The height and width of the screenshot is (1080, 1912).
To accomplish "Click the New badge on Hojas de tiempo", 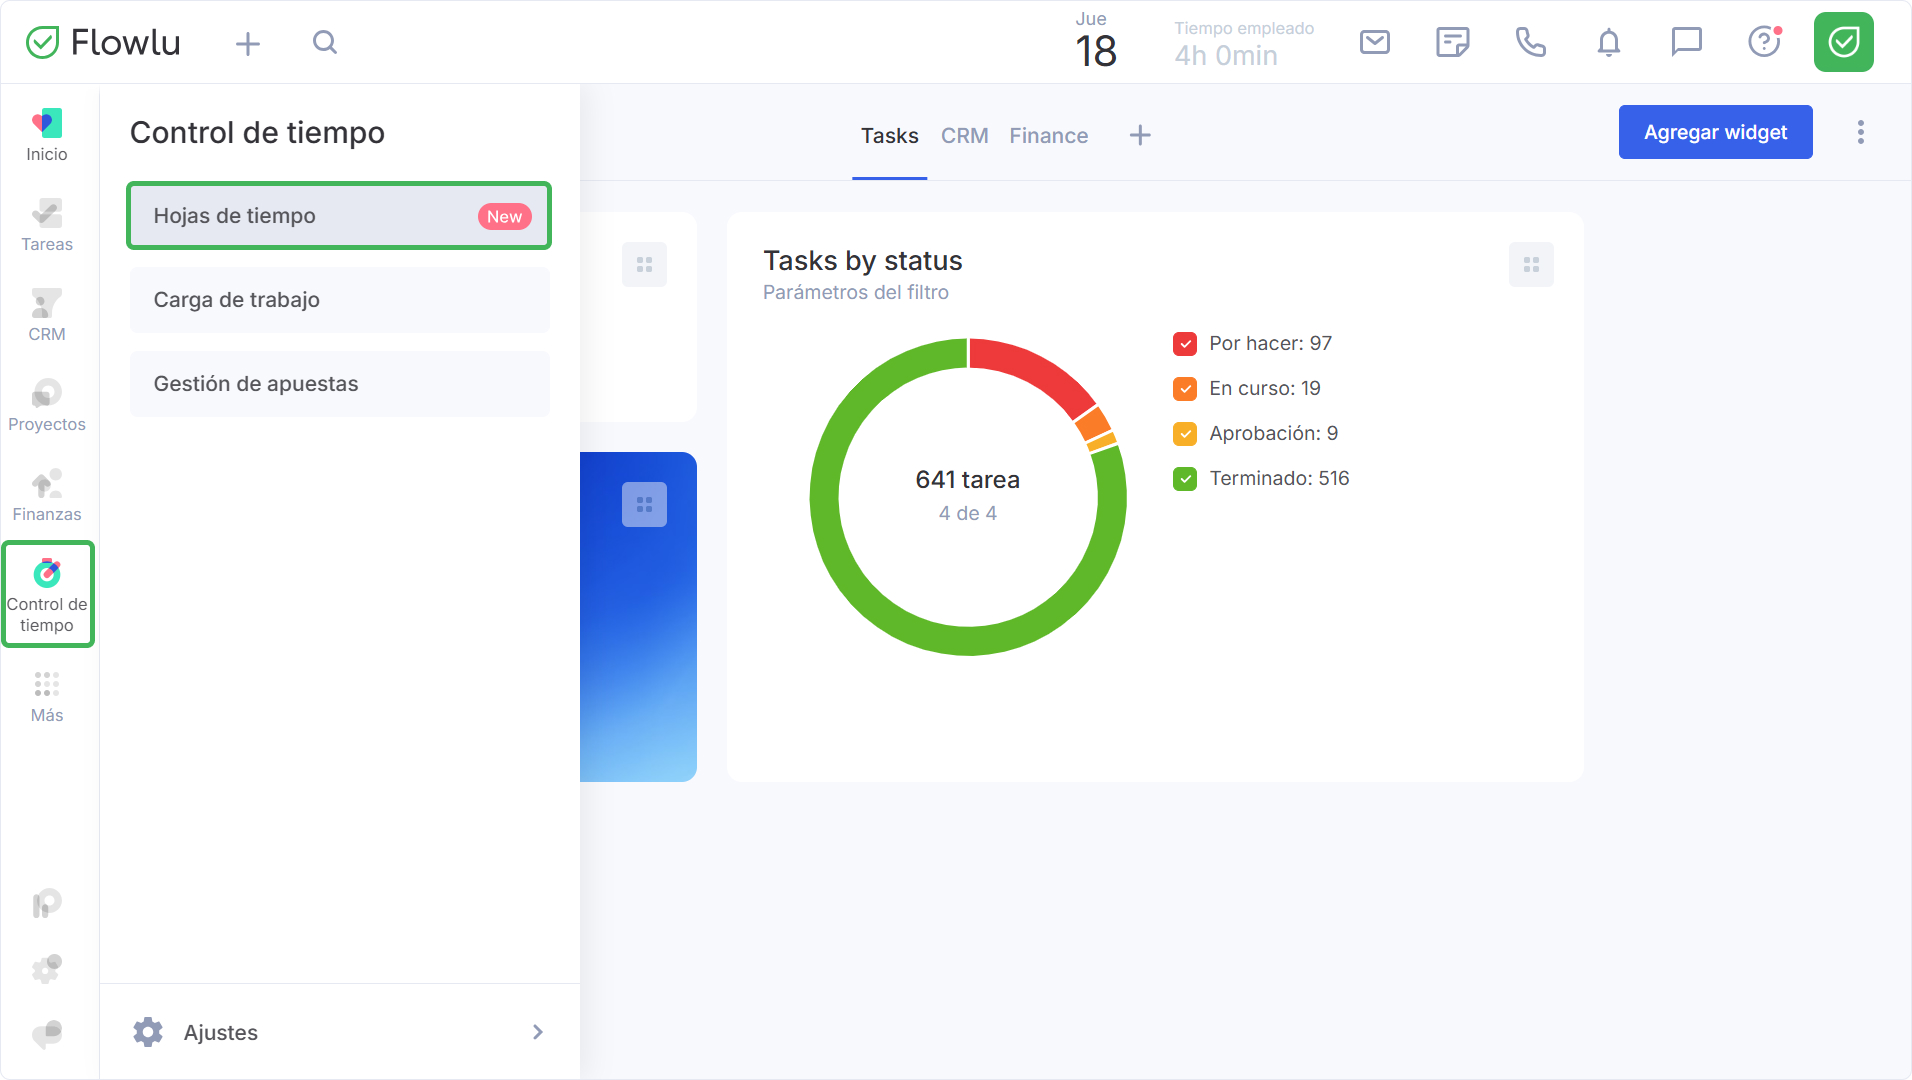I will (x=504, y=217).
